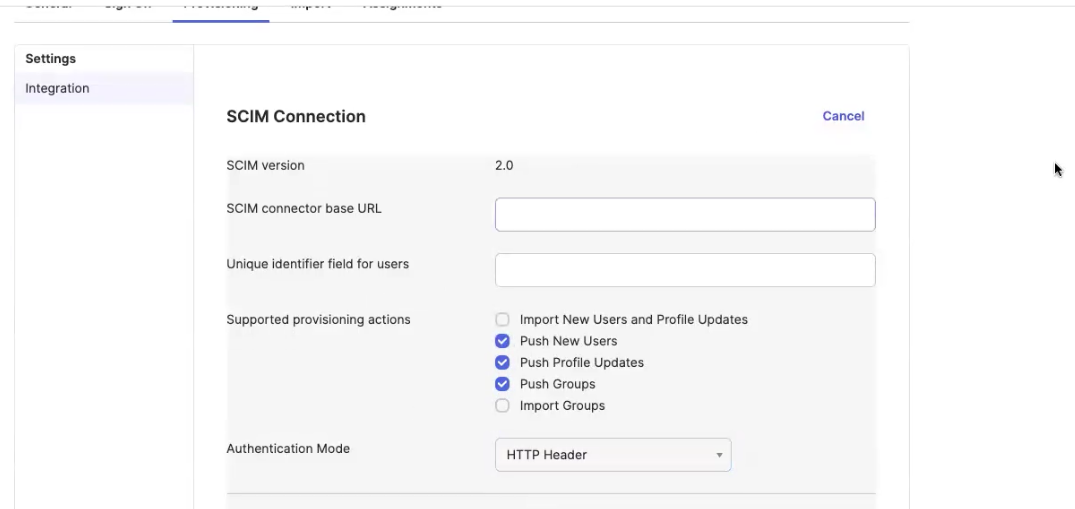Open the Authentication Mode dropdown
Screen dimensions: 1075x509
click(x=613, y=455)
